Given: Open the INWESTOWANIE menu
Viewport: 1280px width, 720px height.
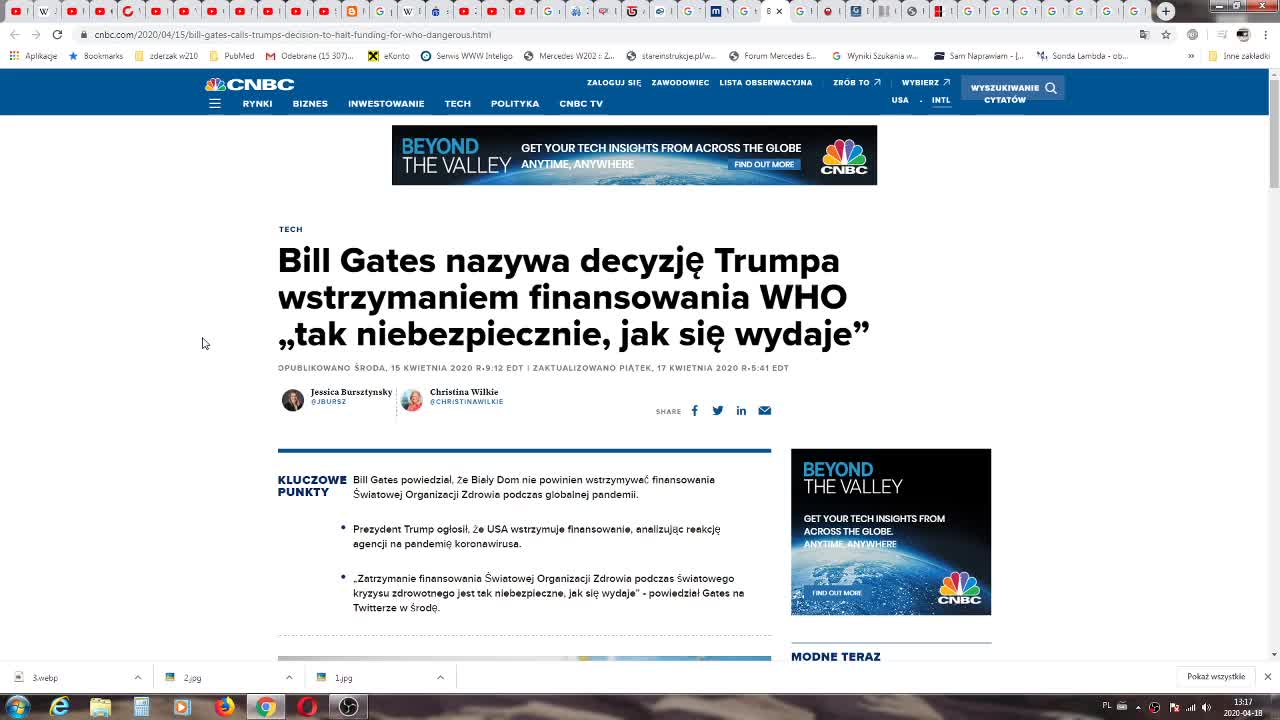Looking at the screenshot, I should click(386, 104).
